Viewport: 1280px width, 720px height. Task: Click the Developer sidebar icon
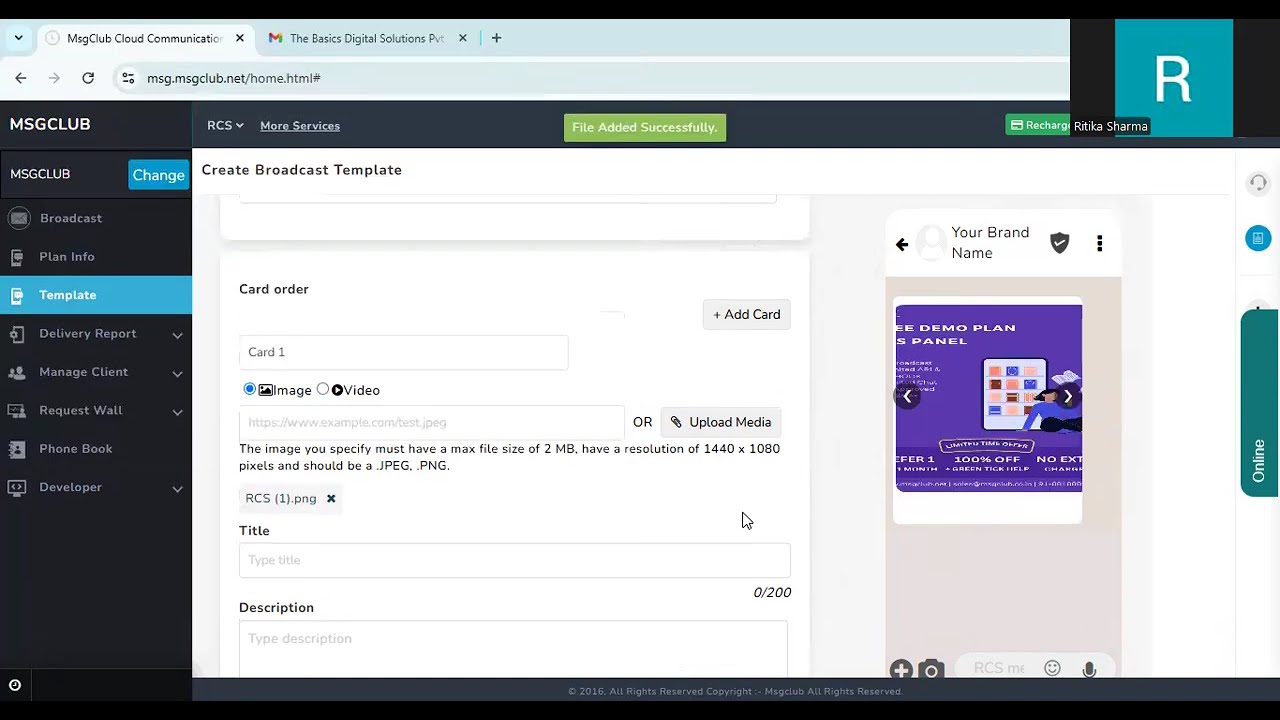coord(17,487)
